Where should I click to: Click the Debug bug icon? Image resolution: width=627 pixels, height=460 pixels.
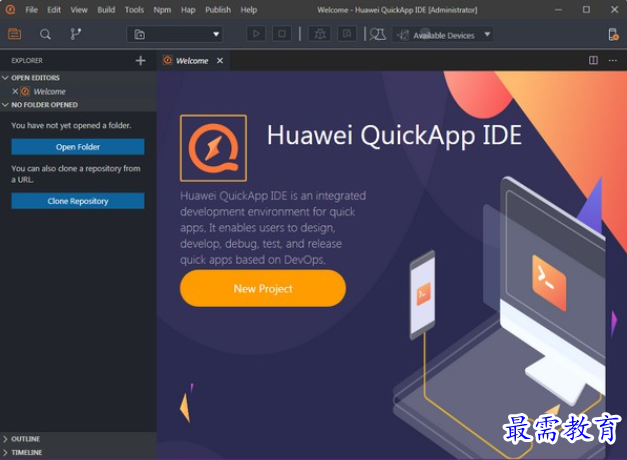[x=319, y=34]
